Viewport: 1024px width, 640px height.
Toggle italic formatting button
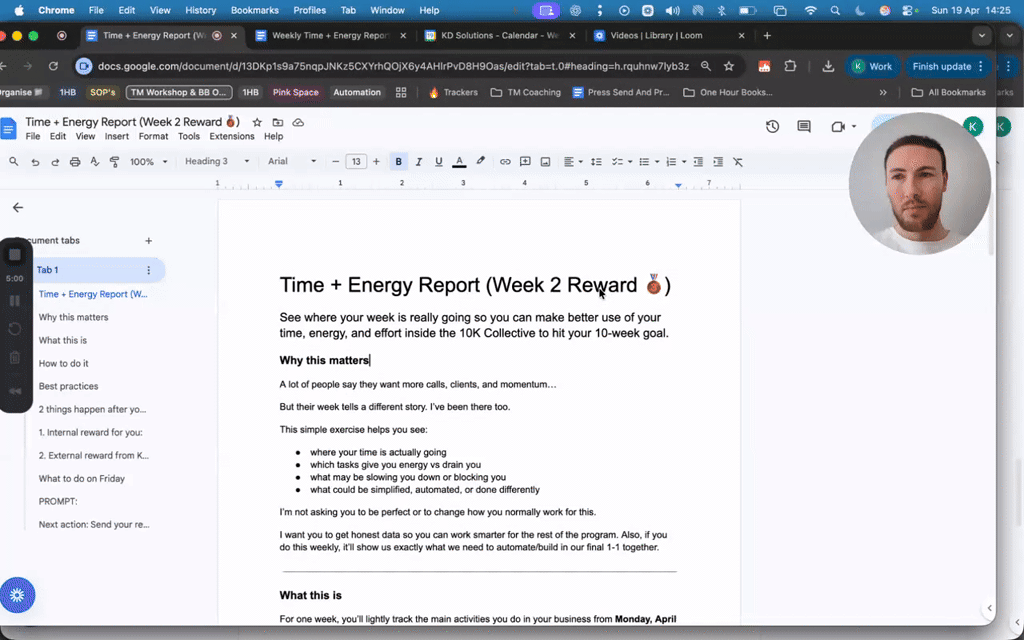pos(419,162)
